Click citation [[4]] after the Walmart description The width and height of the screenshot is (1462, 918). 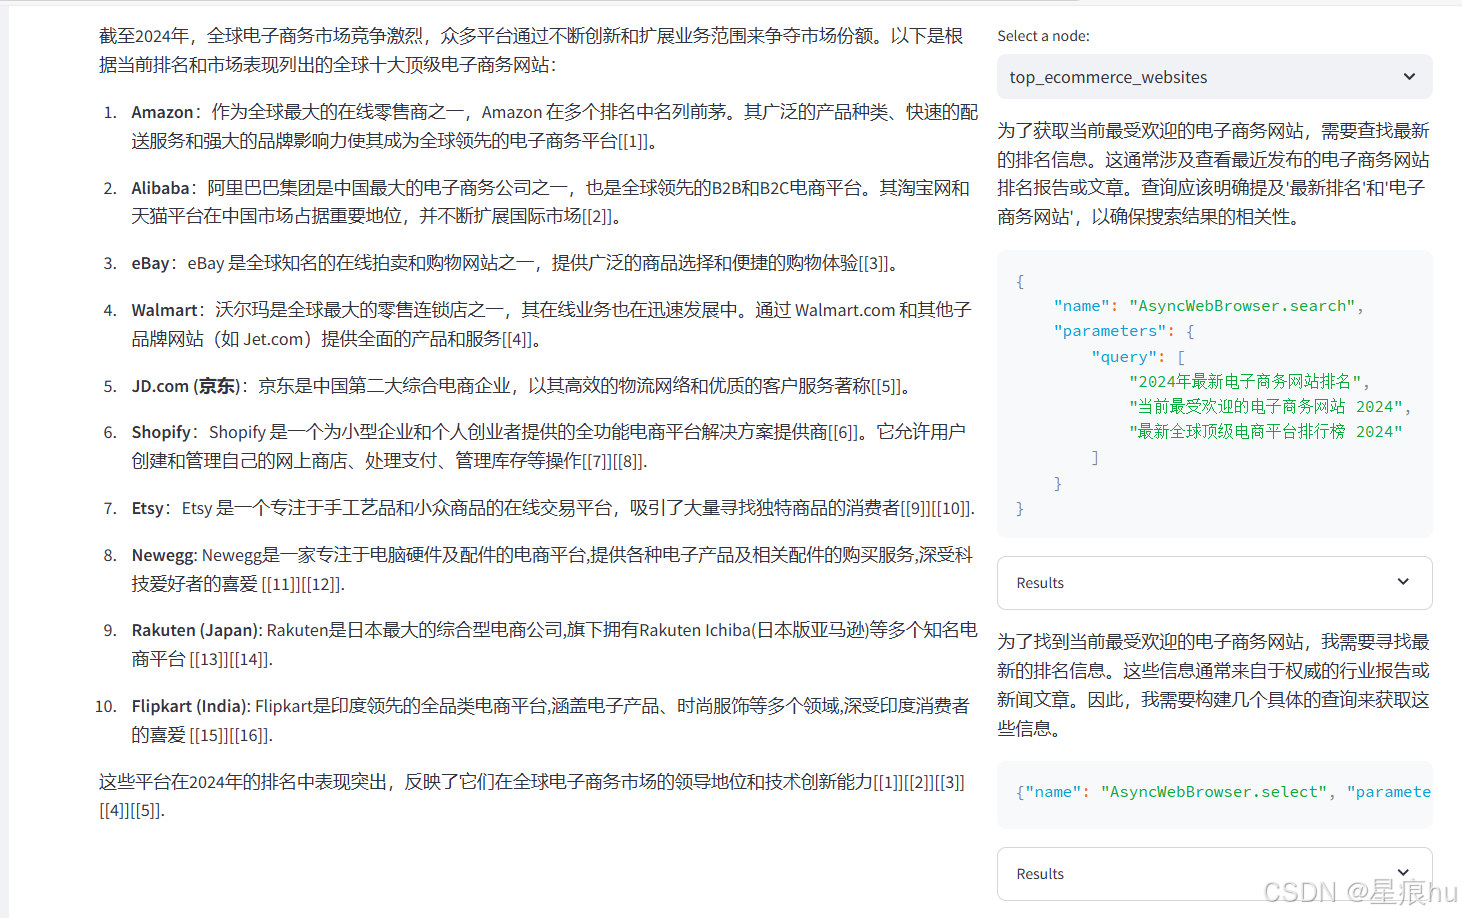517,339
